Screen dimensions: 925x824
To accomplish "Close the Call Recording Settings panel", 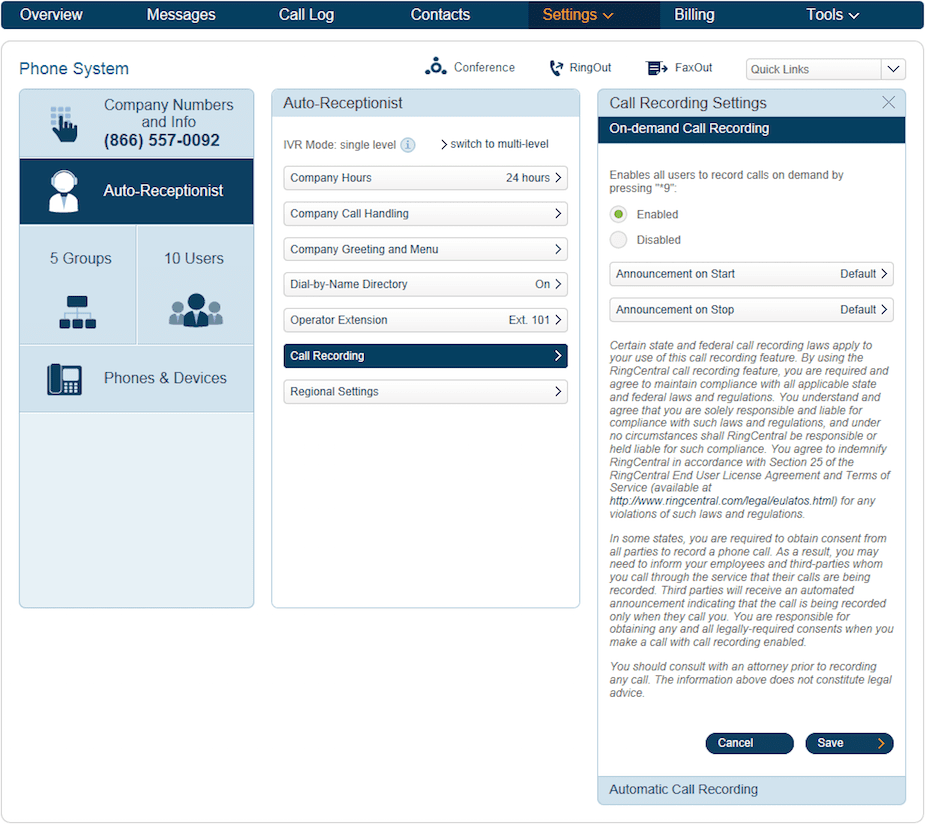I will (x=888, y=102).
